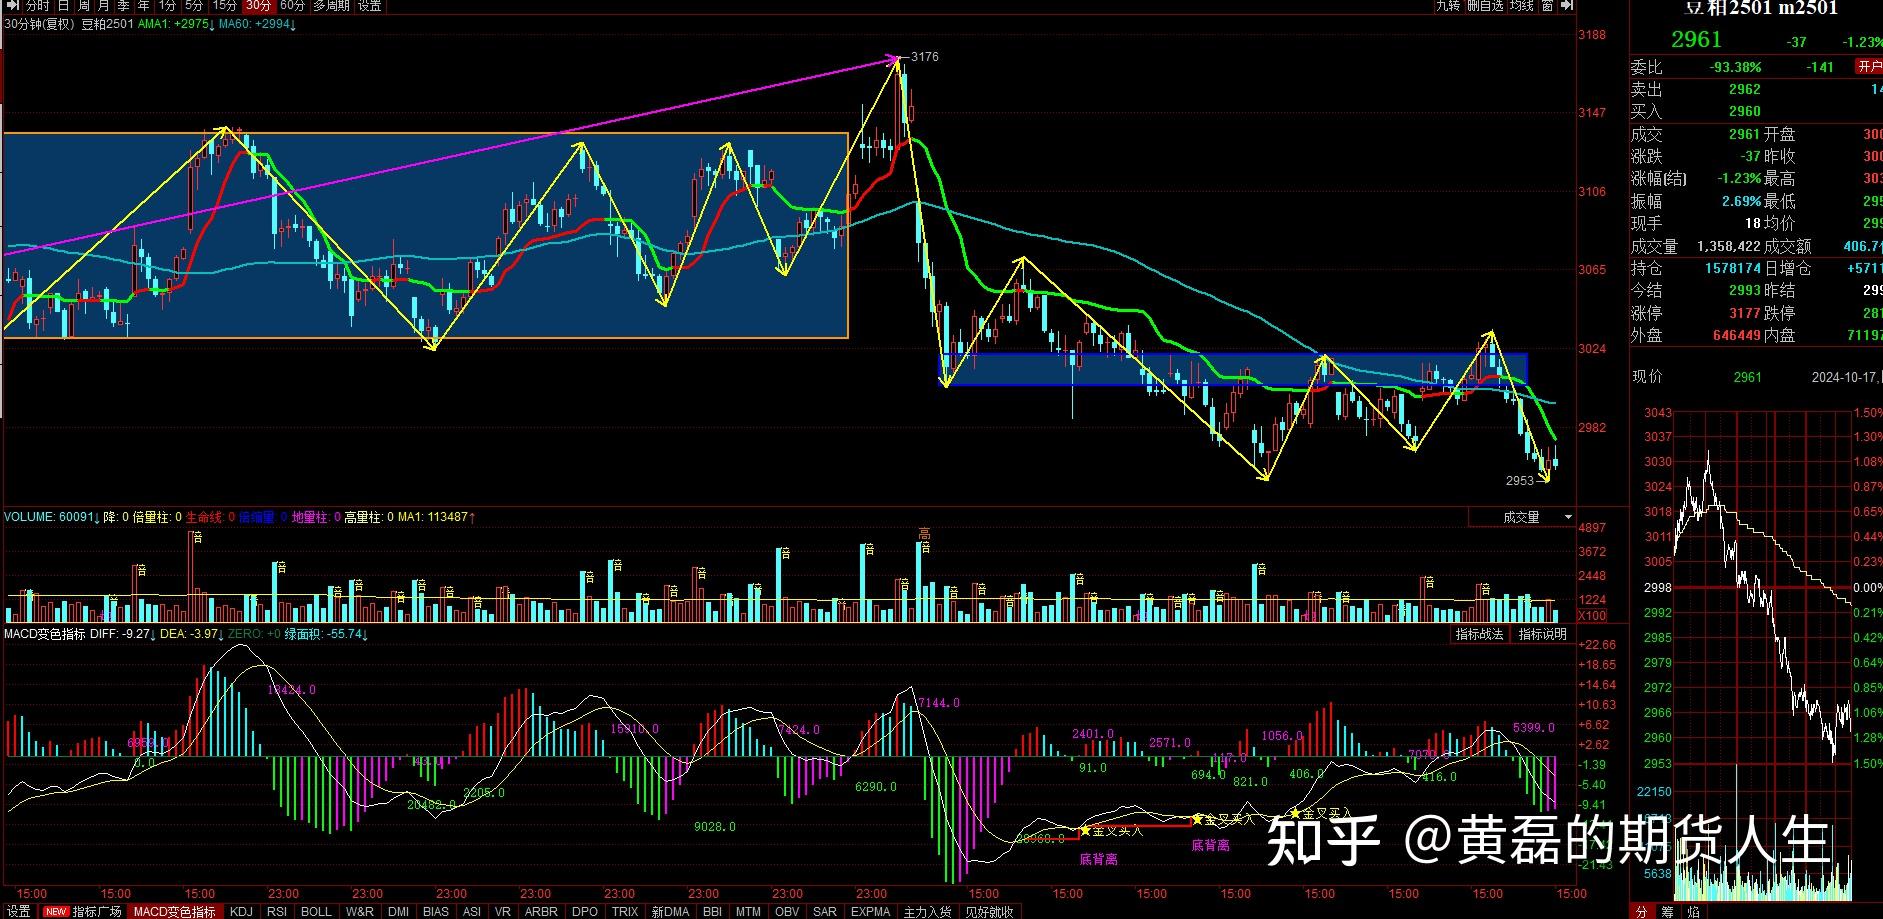
Task: Select the 年 yearly period
Action: coord(144,6)
